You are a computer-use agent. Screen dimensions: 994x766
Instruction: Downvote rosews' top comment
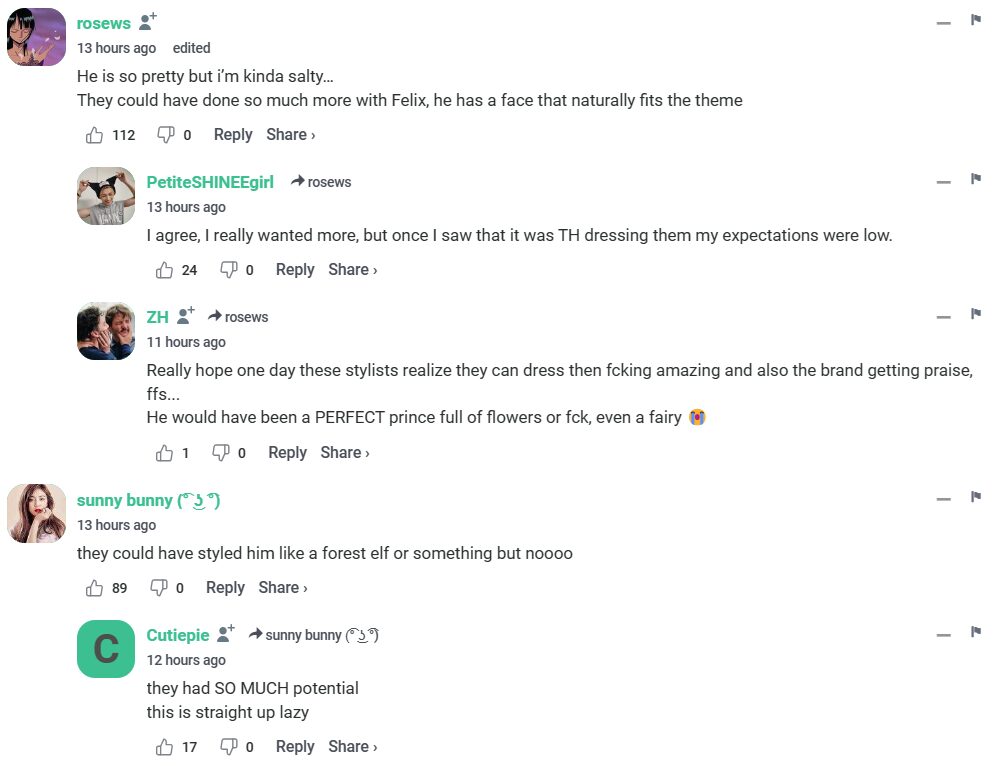[x=166, y=135]
